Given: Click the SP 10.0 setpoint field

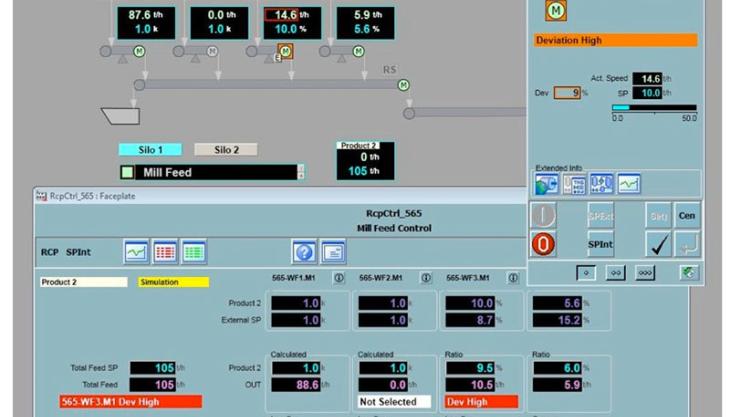Looking at the screenshot, I should coord(647,93).
